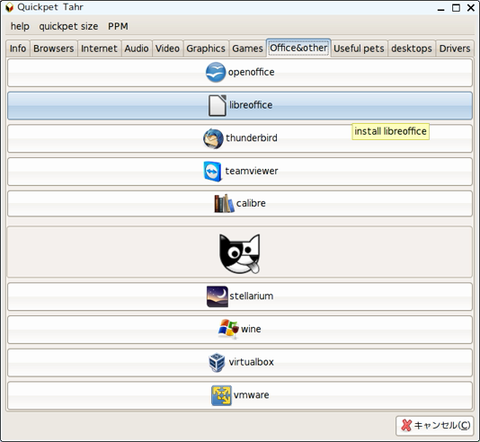Screen dimensions: 480x442
Task: Switch to the Video tab
Action: 168,48
